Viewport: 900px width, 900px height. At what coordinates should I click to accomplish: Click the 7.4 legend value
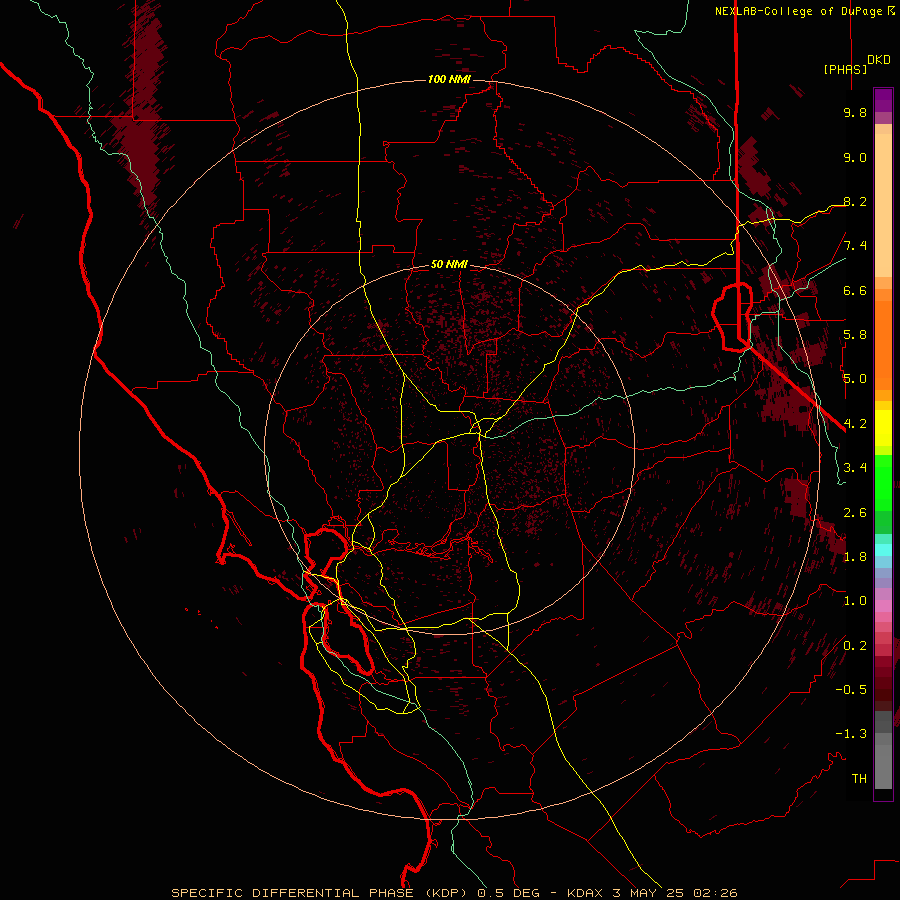click(x=855, y=246)
